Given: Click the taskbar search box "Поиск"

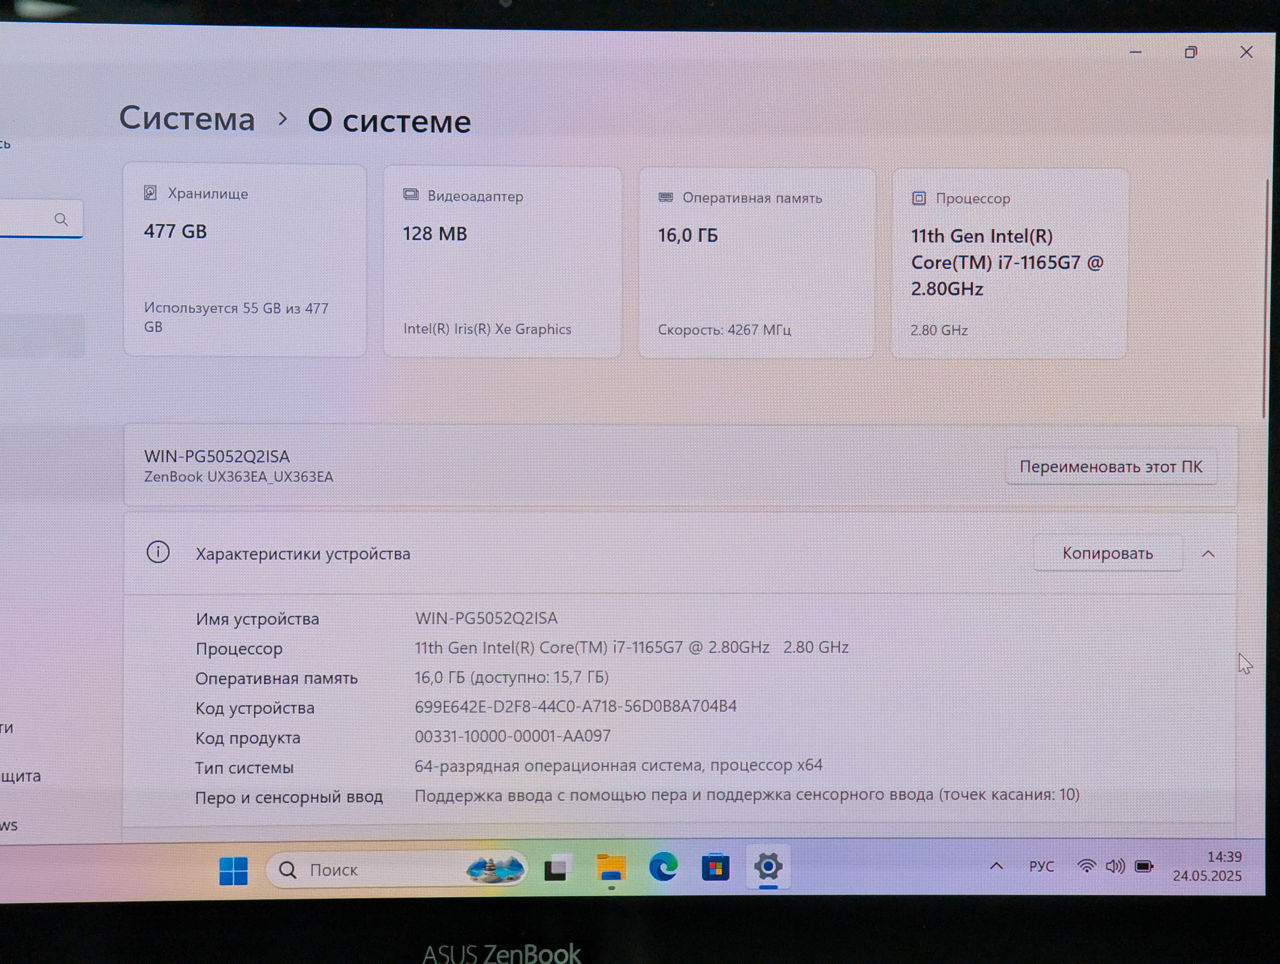Looking at the screenshot, I should pos(397,870).
